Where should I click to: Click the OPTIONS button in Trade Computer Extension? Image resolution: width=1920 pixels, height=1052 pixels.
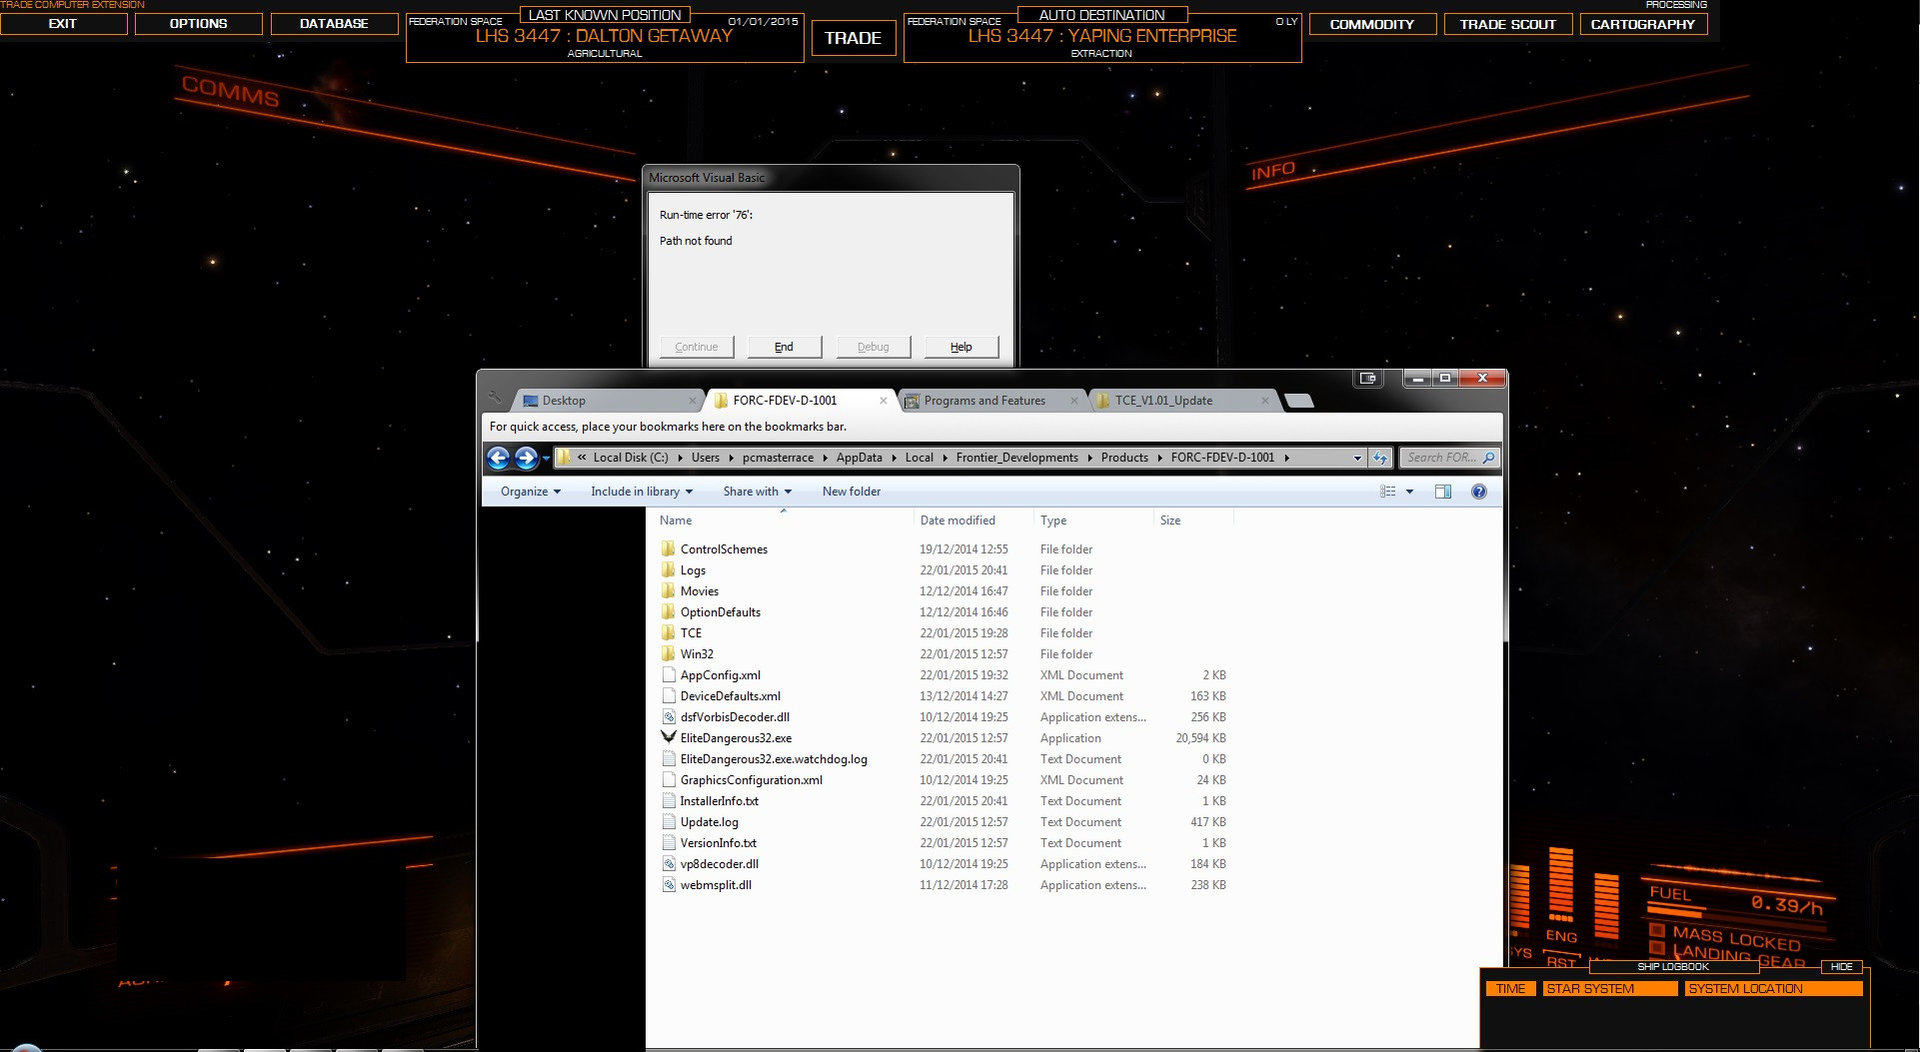tap(198, 23)
